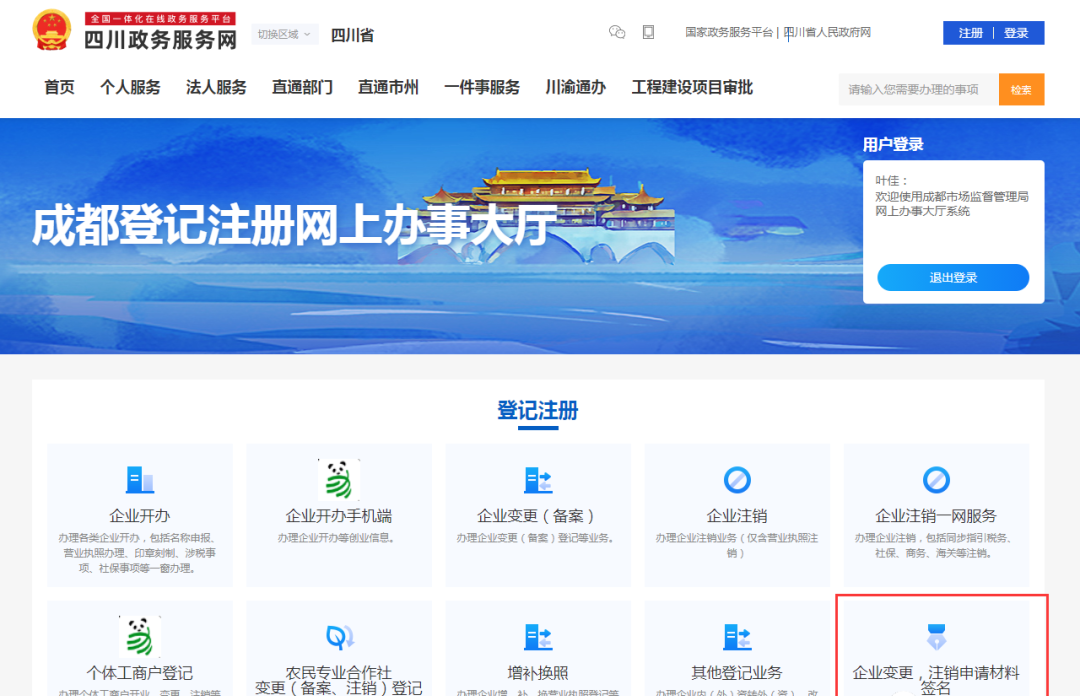This screenshot has height=696, width=1080.
Task: Open the 直通部门 menu
Action: 302,88
